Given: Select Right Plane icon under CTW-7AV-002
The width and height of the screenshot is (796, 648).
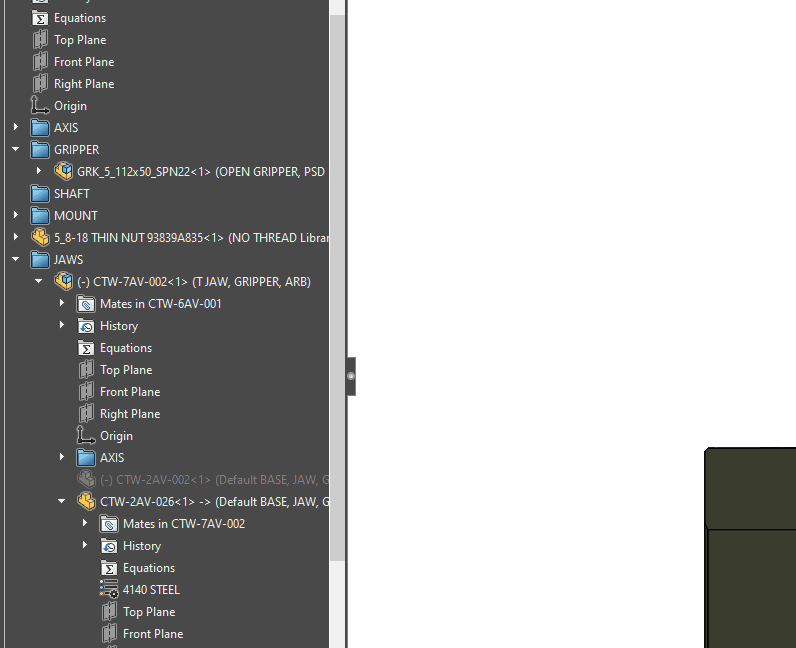Looking at the screenshot, I should click(86, 414).
